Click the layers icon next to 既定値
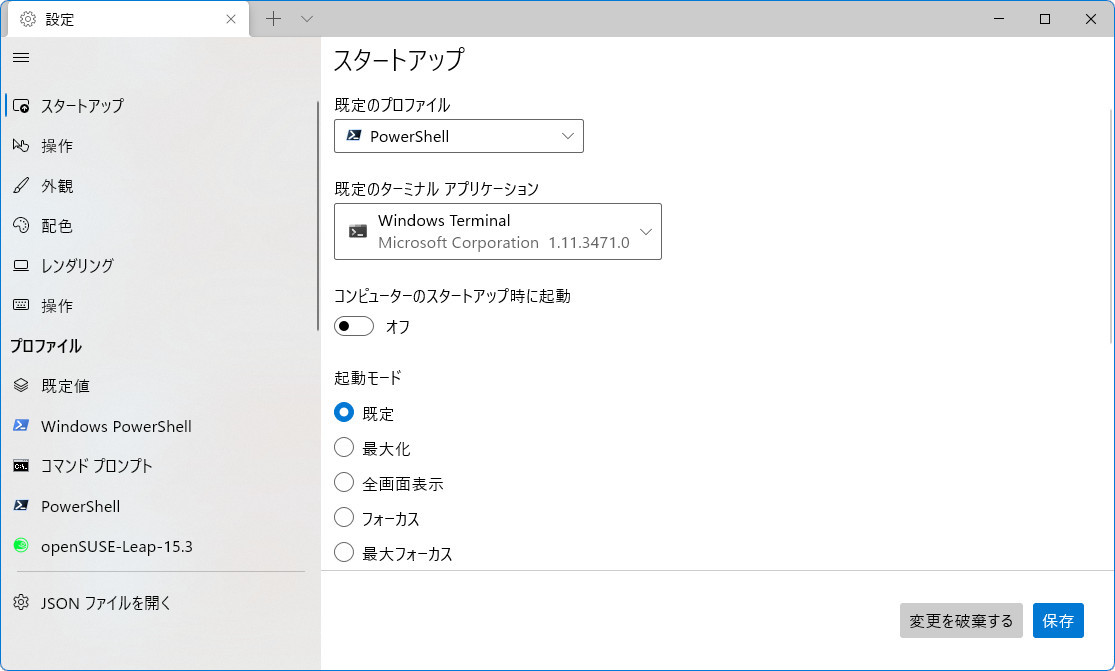The width and height of the screenshot is (1115, 671). pyautogui.click(x=21, y=385)
